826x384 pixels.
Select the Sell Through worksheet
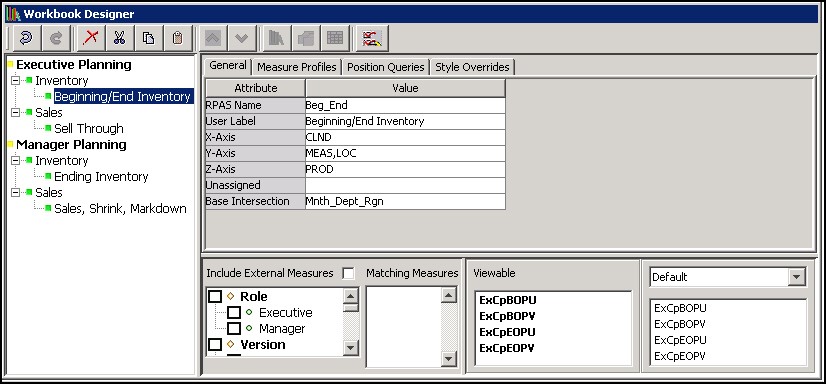[x=88, y=129]
